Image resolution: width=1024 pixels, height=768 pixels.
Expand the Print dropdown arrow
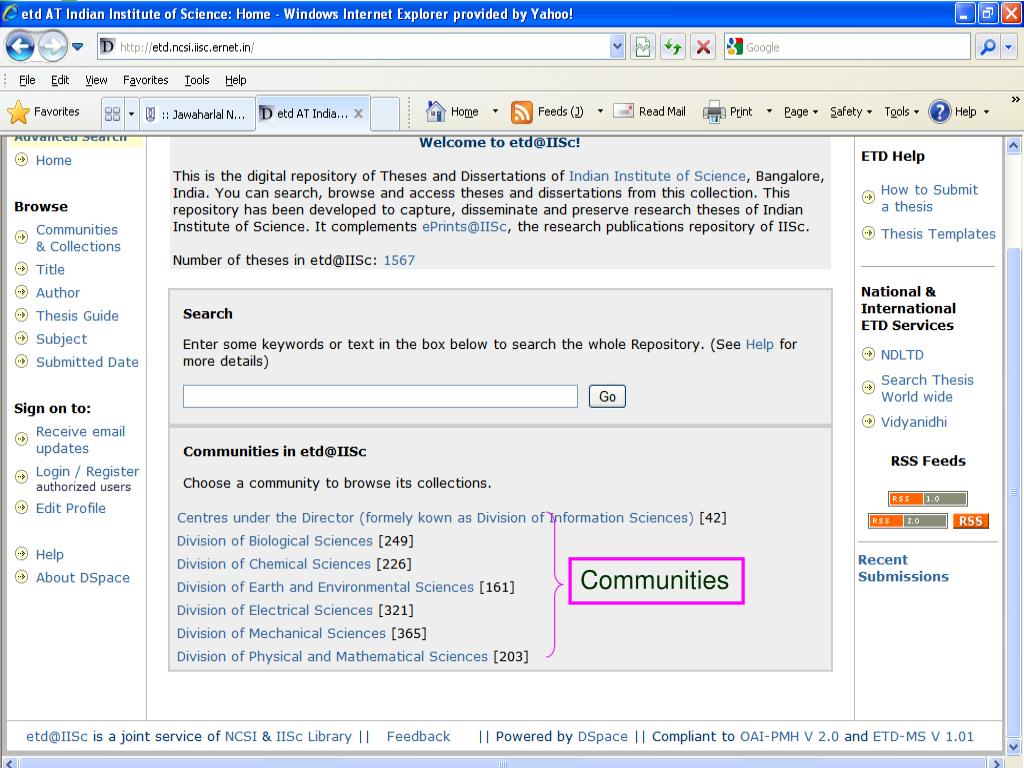769,112
